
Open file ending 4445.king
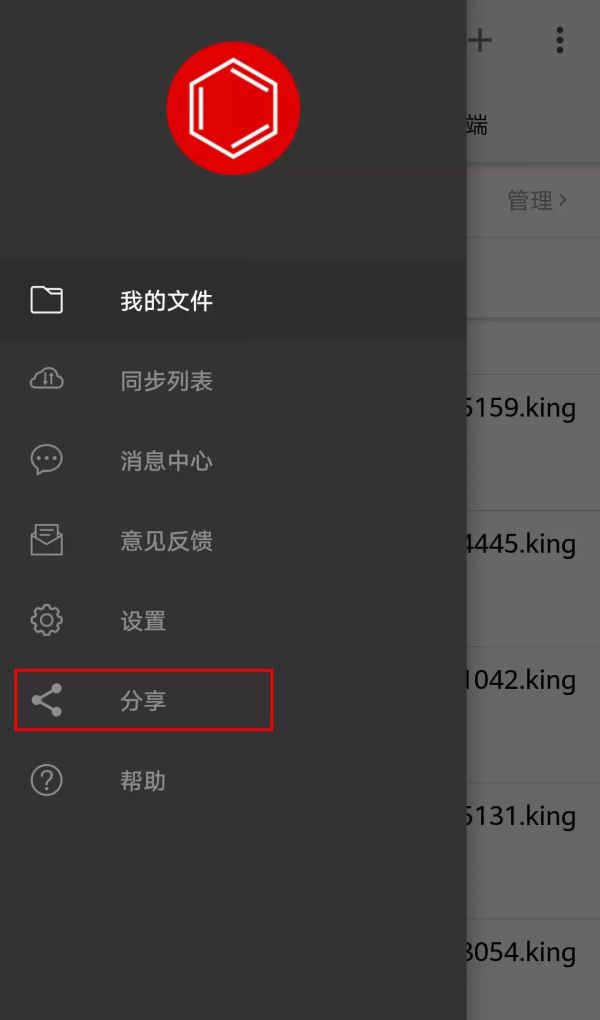pos(520,544)
